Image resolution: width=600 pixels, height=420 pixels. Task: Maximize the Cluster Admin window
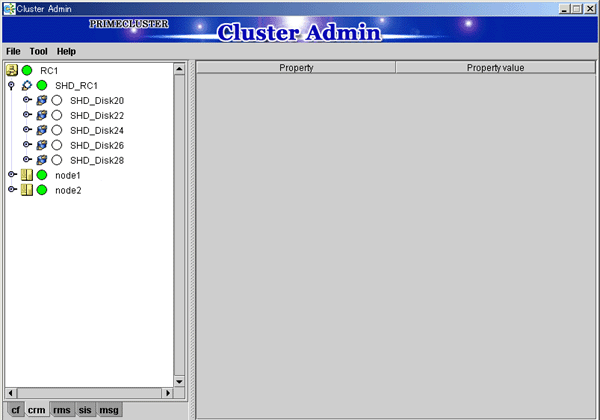577,9
